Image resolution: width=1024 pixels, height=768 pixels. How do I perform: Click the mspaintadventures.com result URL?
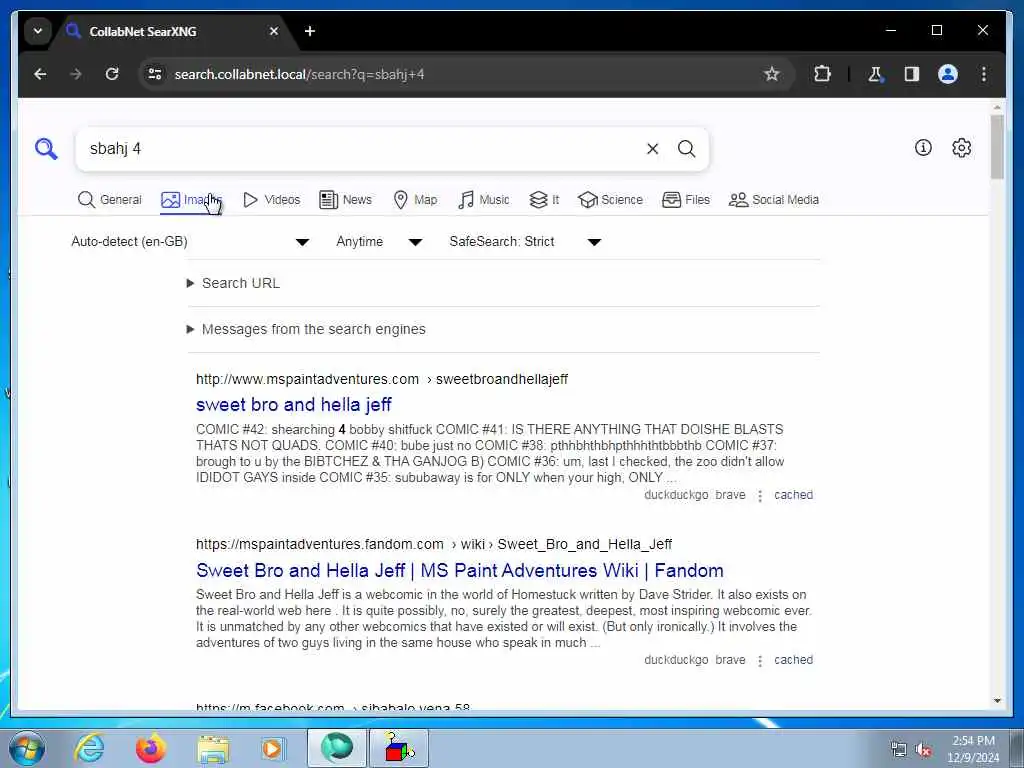tap(382, 379)
